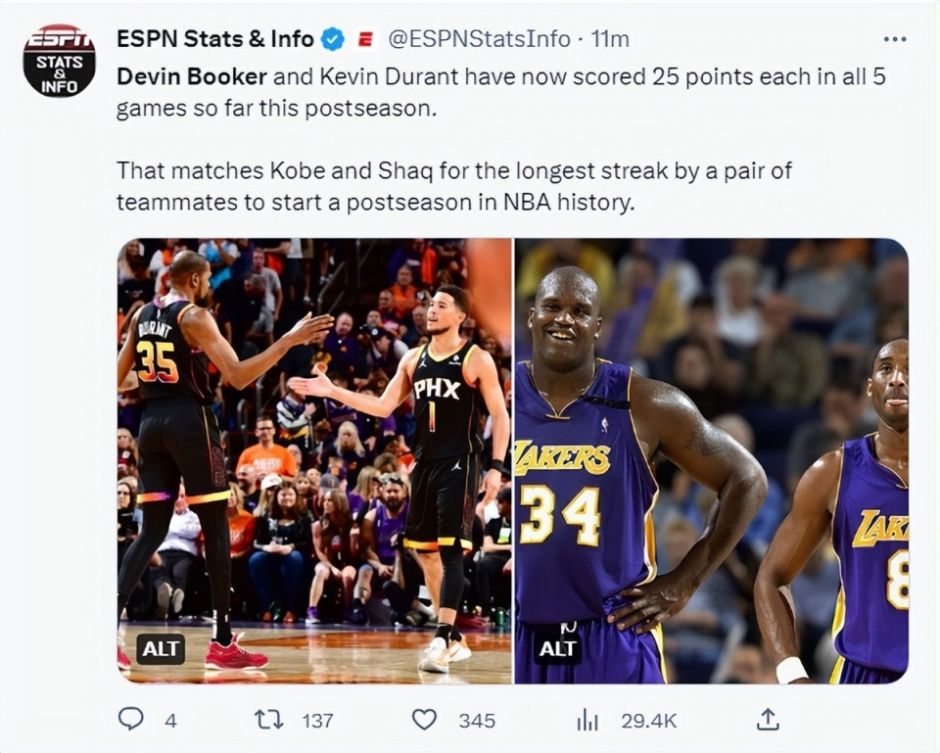The height and width of the screenshot is (753, 940).
Task: Click the 137 retweet count
Action: (317, 720)
